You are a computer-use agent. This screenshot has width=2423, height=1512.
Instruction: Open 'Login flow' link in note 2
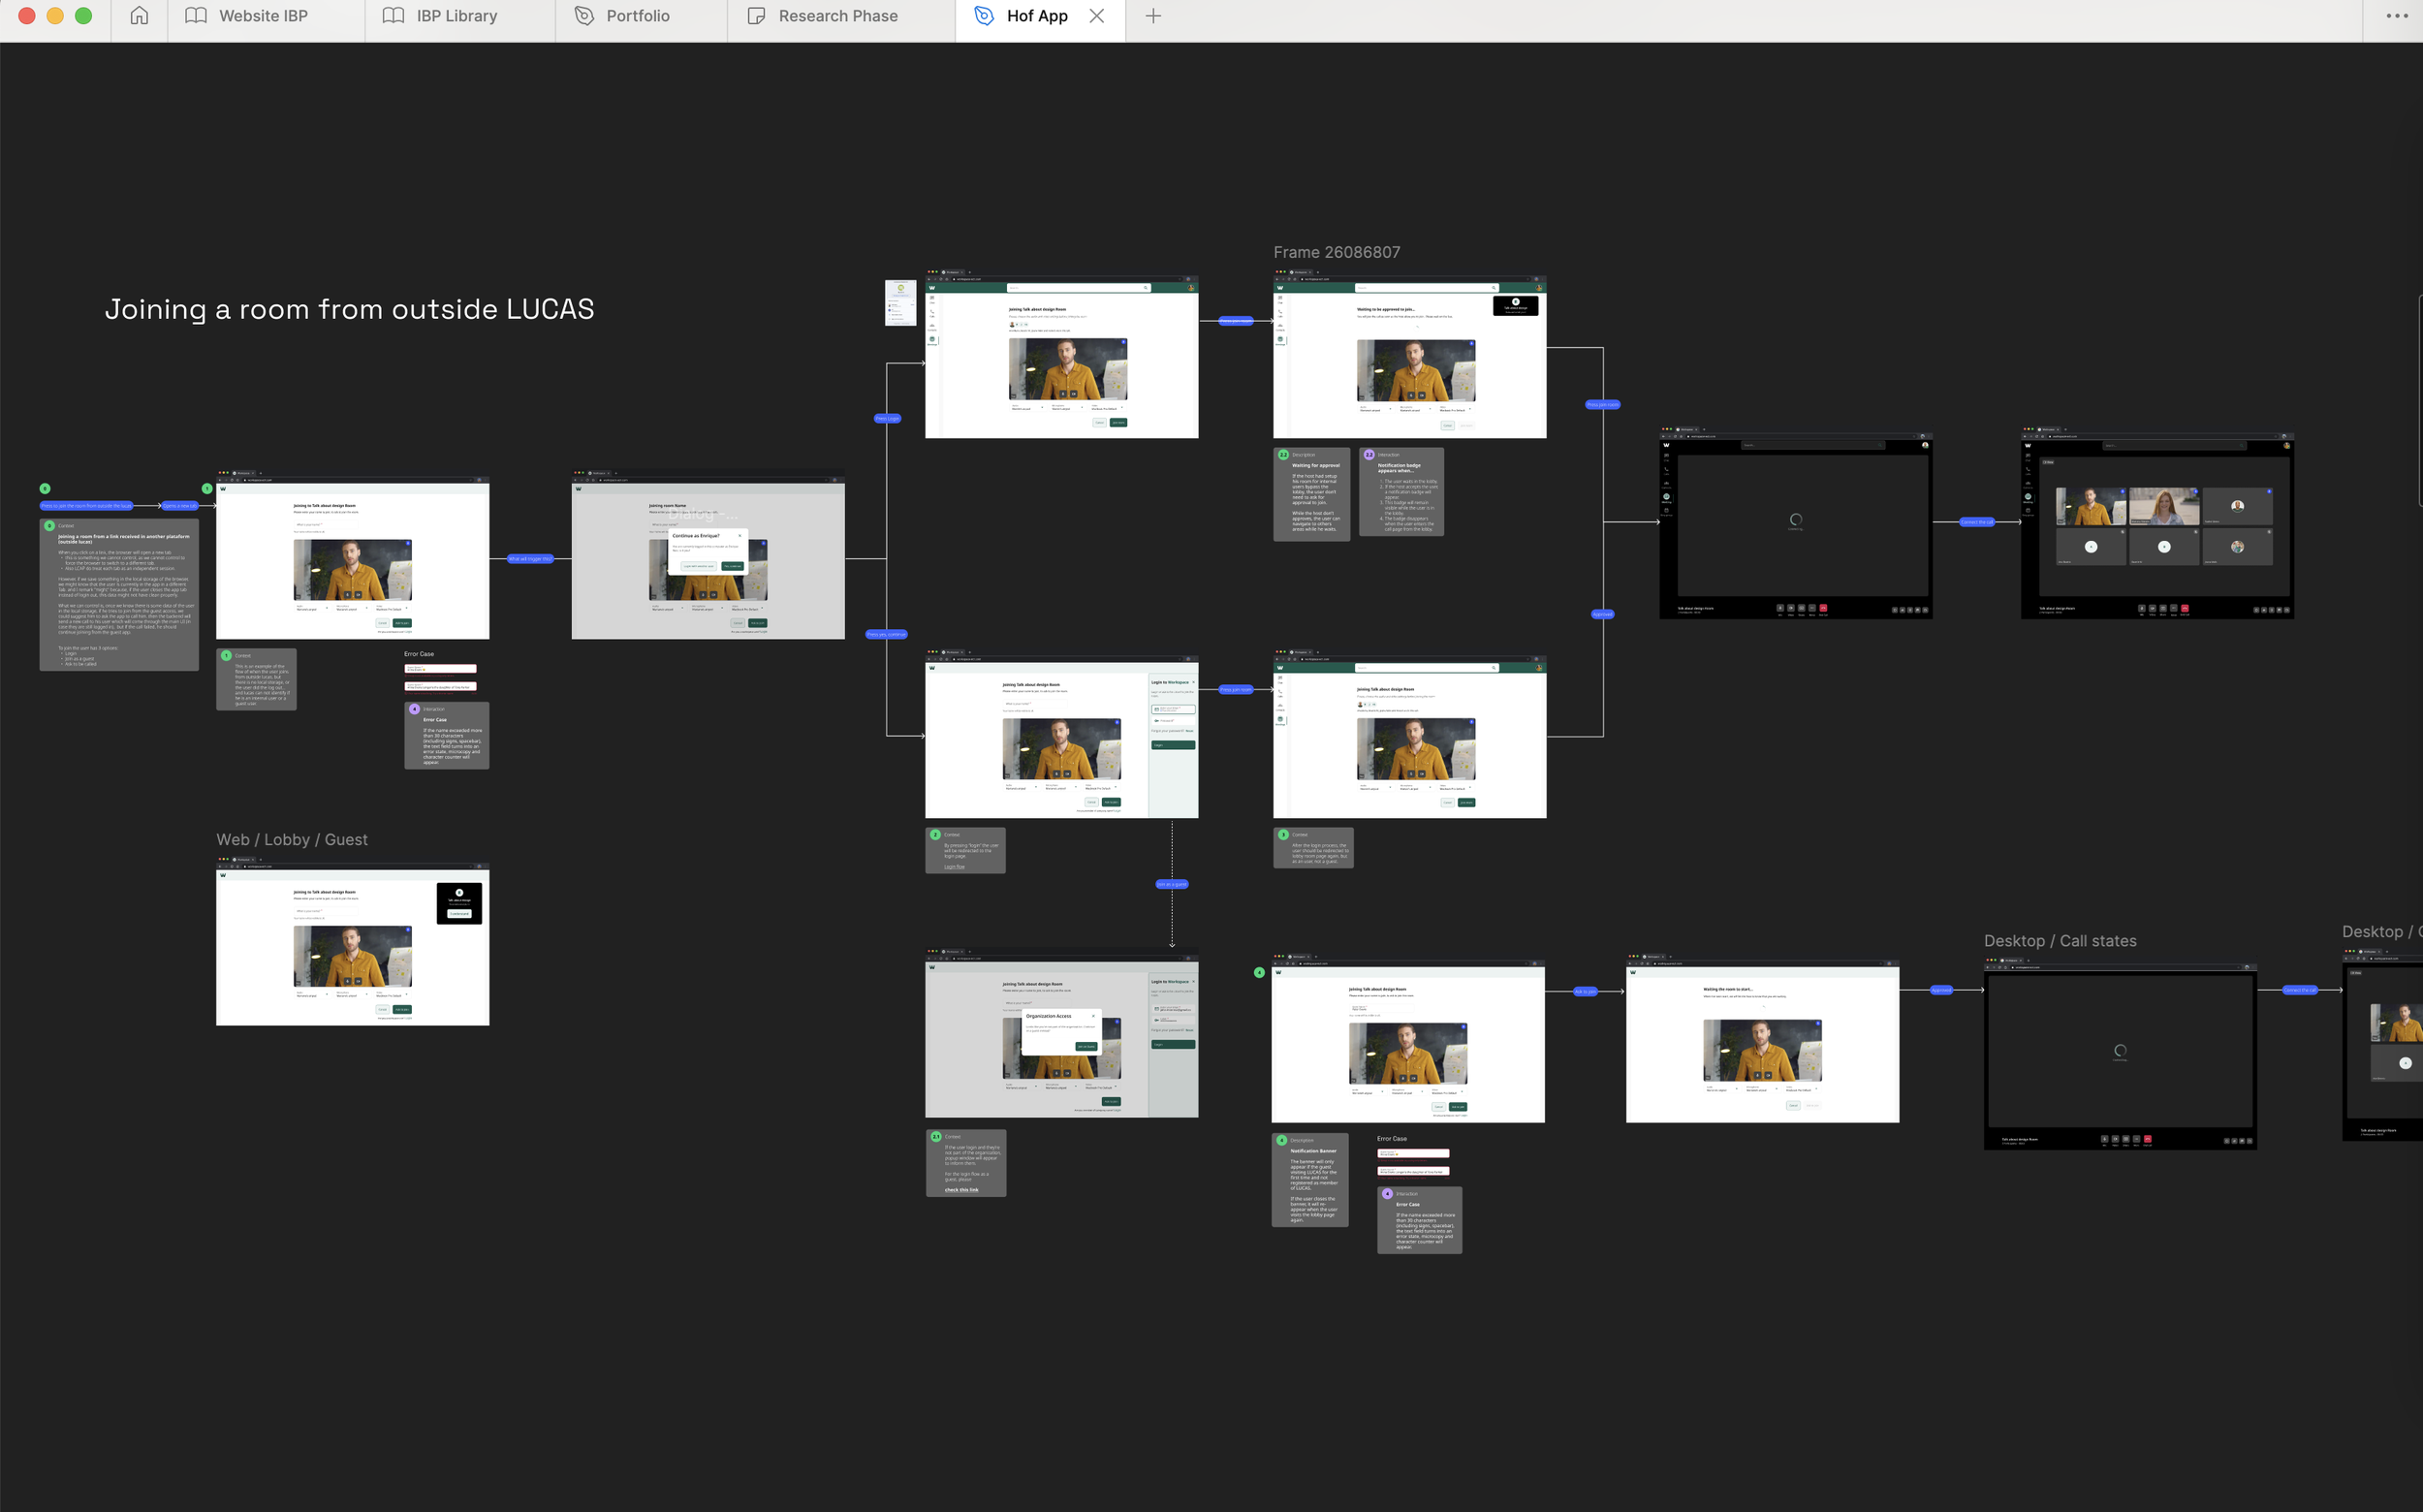(x=955, y=867)
